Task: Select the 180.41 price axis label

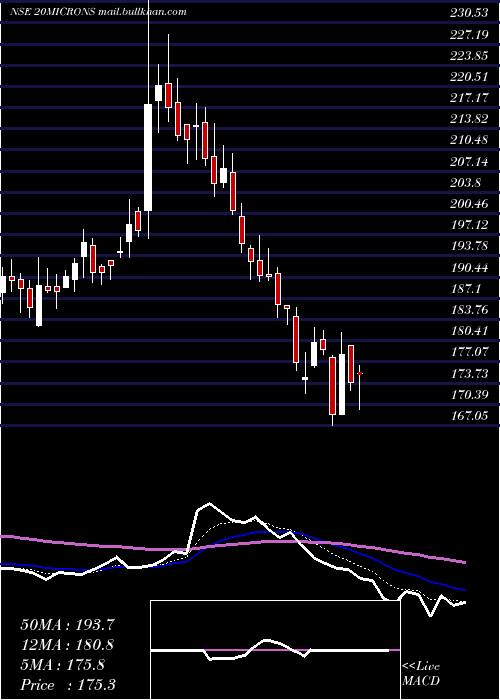Action: click(469, 331)
